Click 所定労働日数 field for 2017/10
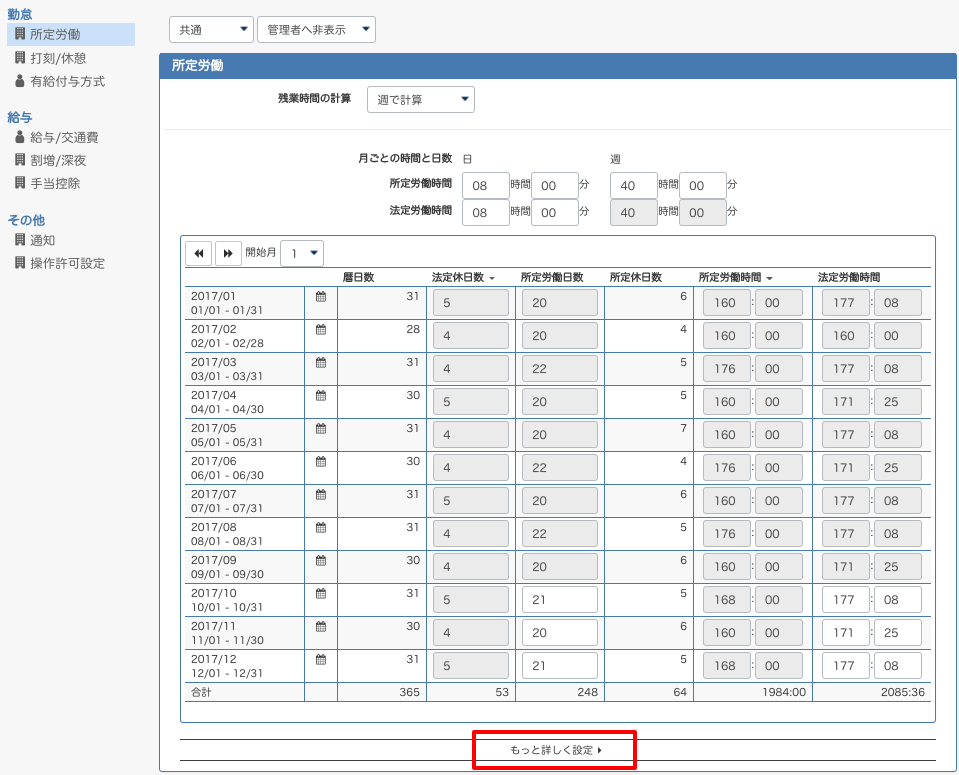Viewport: 959px width, 775px height. 560,600
